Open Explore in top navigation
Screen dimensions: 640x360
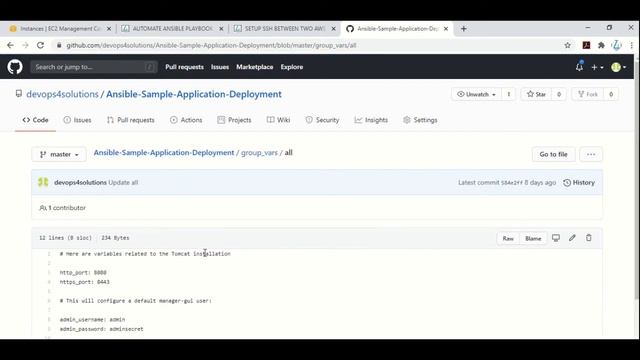click(x=291, y=67)
